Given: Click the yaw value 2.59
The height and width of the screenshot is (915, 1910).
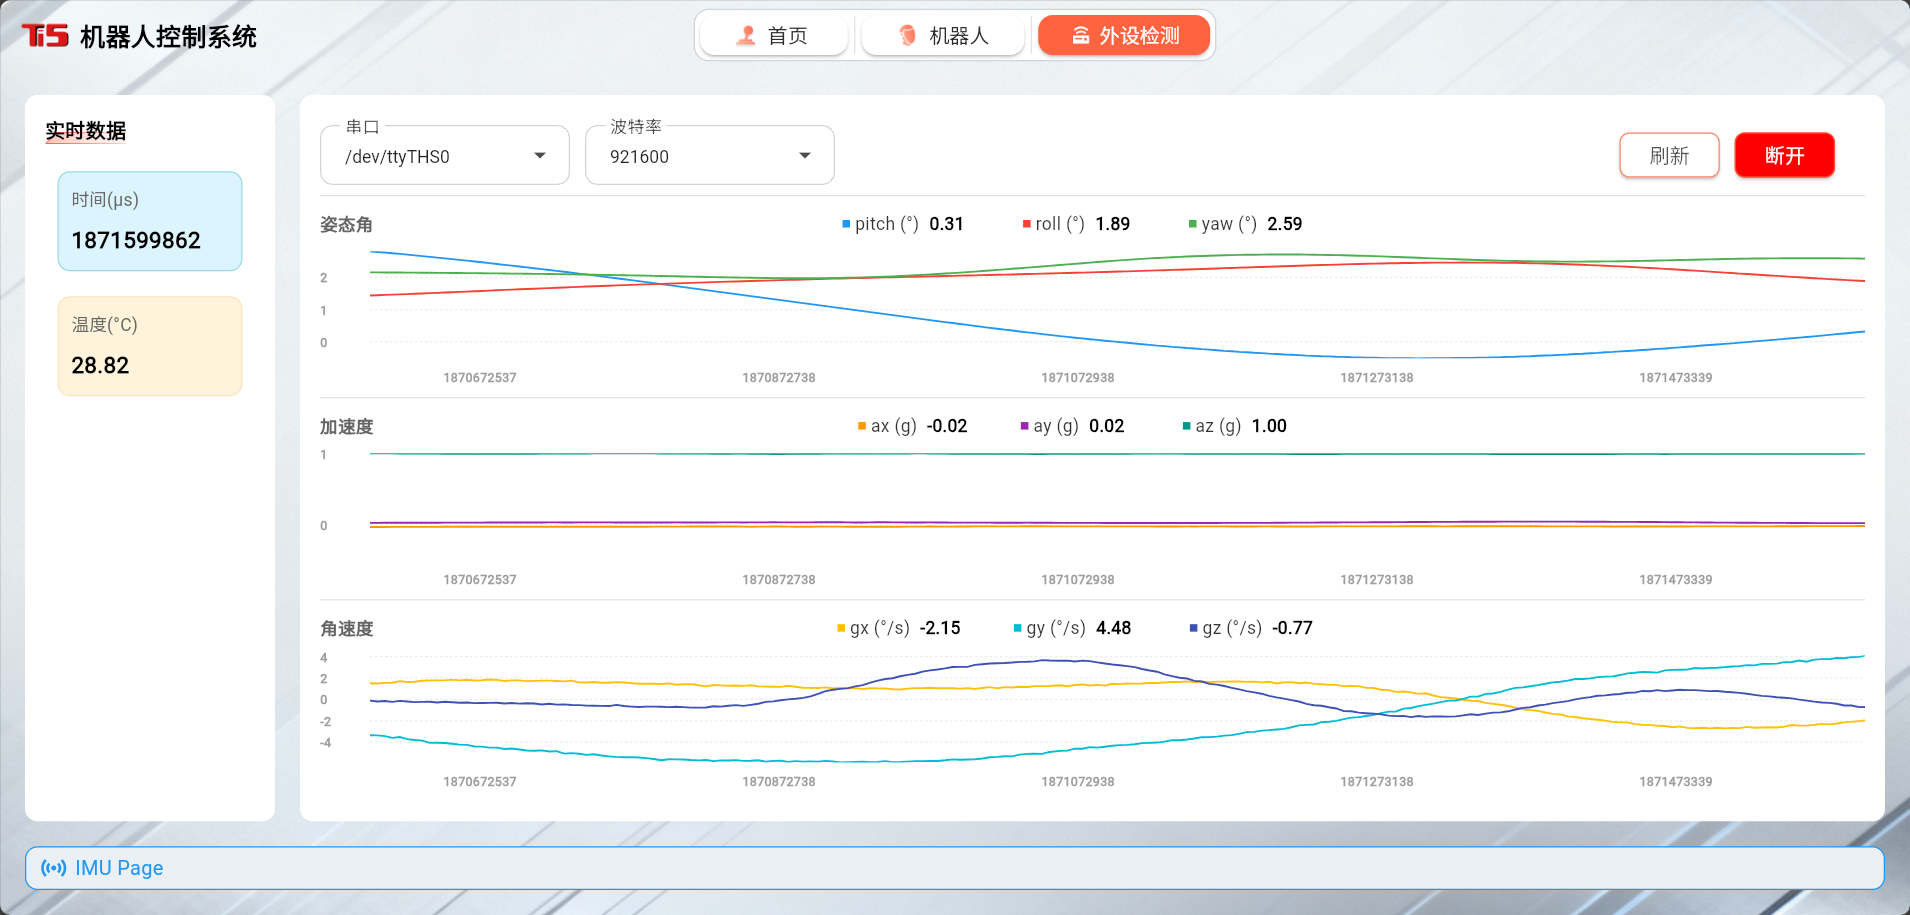Looking at the screenshot, I should (x=1284, y=224).
